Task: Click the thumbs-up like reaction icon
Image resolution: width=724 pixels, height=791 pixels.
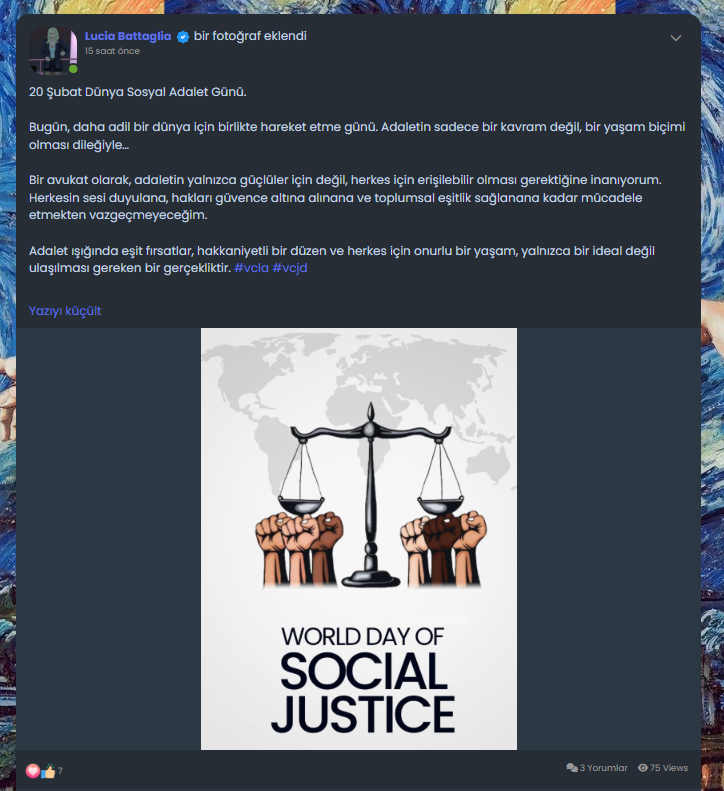Action: tap(48, 771)
